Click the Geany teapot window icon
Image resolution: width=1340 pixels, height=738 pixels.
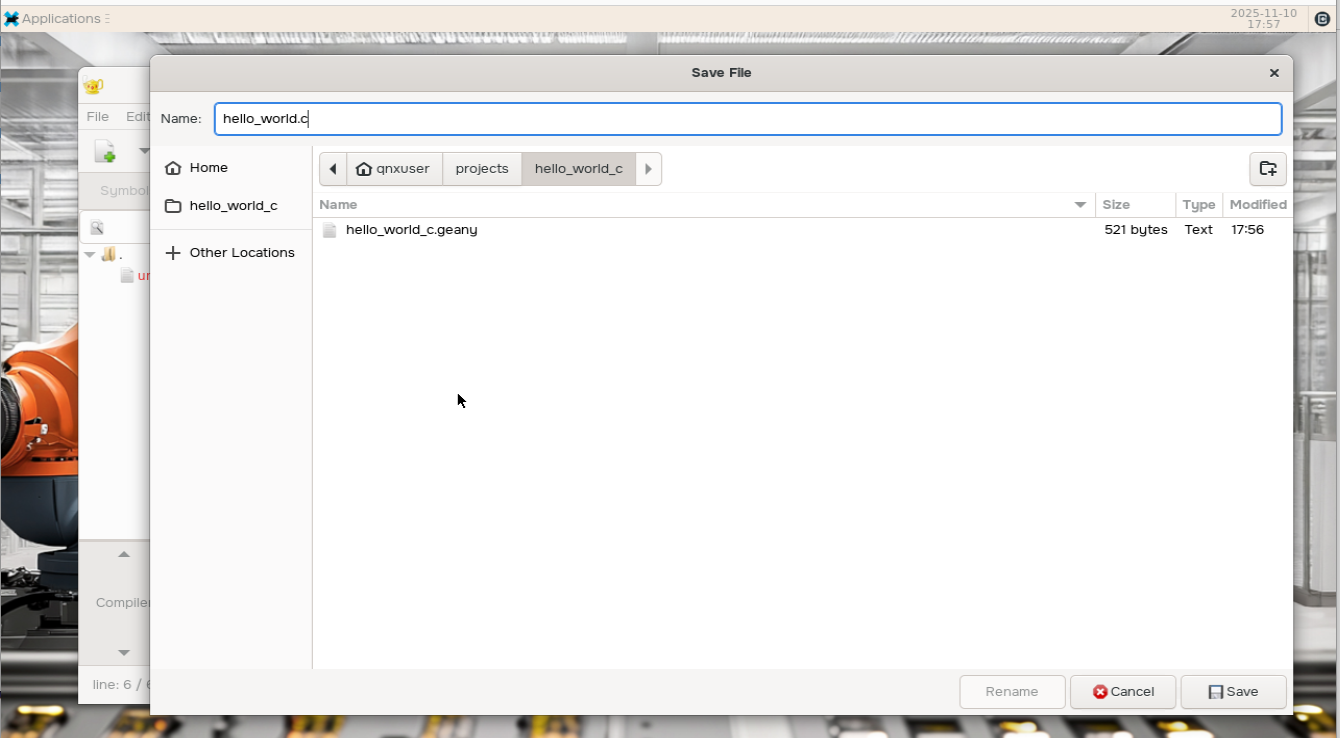click(x=94, y=86)
